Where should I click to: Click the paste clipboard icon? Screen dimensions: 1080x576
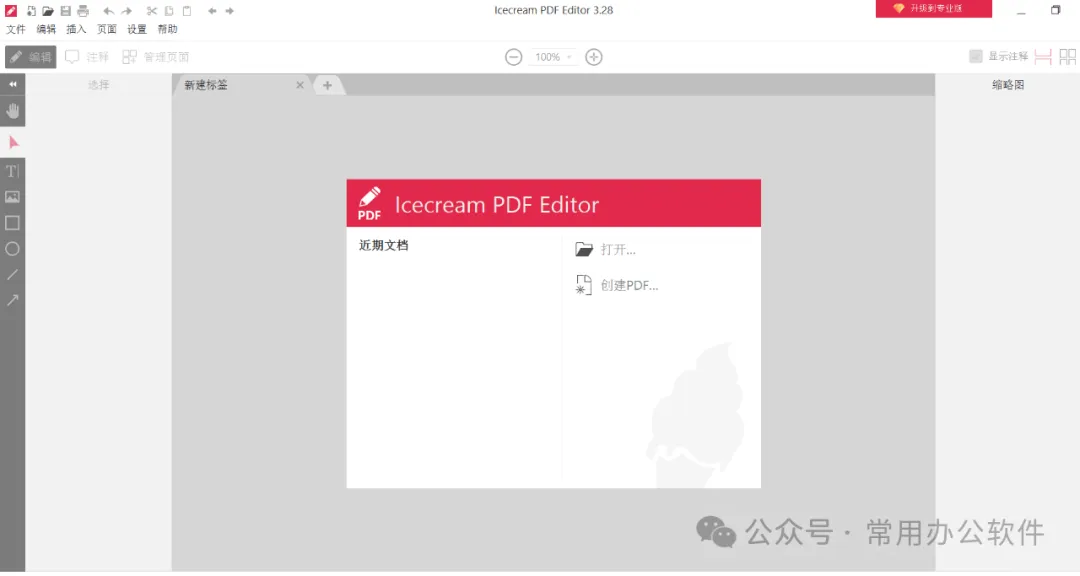[x=187, y=11]
